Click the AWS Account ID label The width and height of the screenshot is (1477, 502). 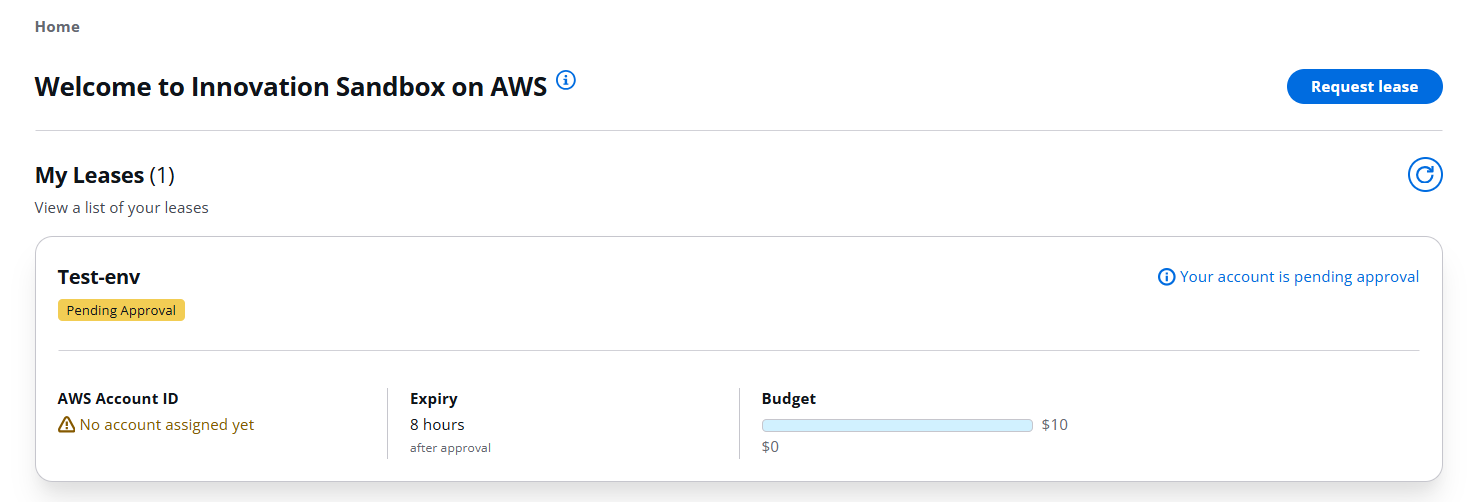[118, 399]
